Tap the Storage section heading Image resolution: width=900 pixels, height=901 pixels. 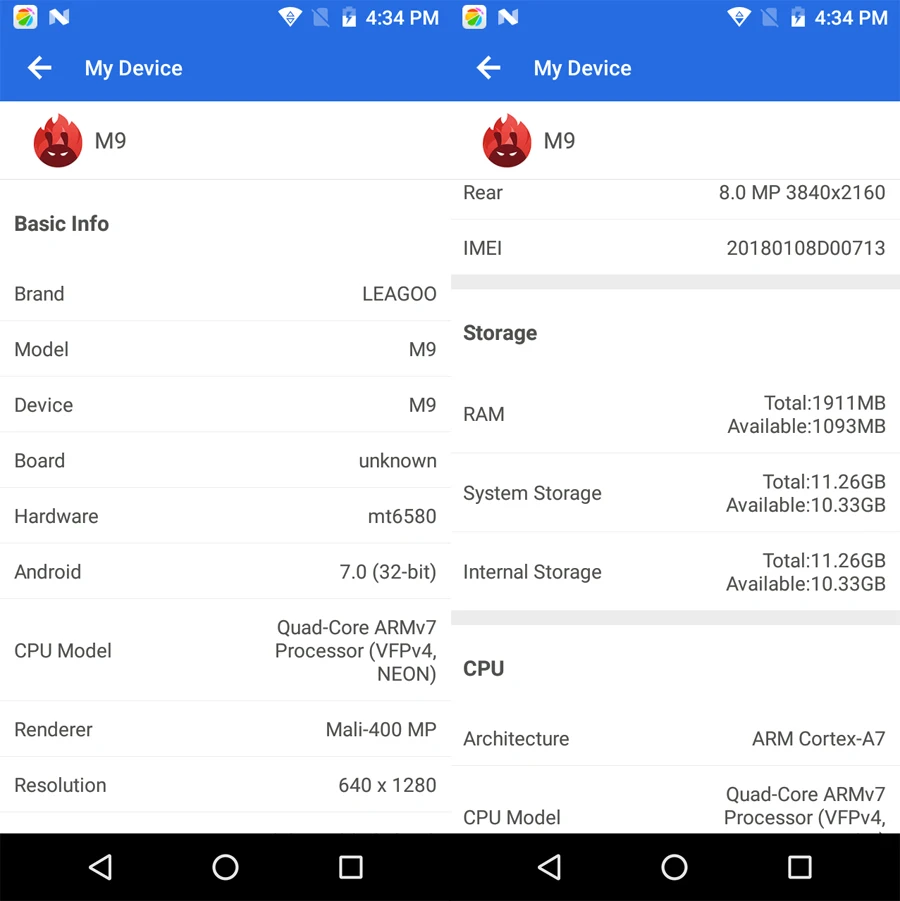(x=500, y=333)
